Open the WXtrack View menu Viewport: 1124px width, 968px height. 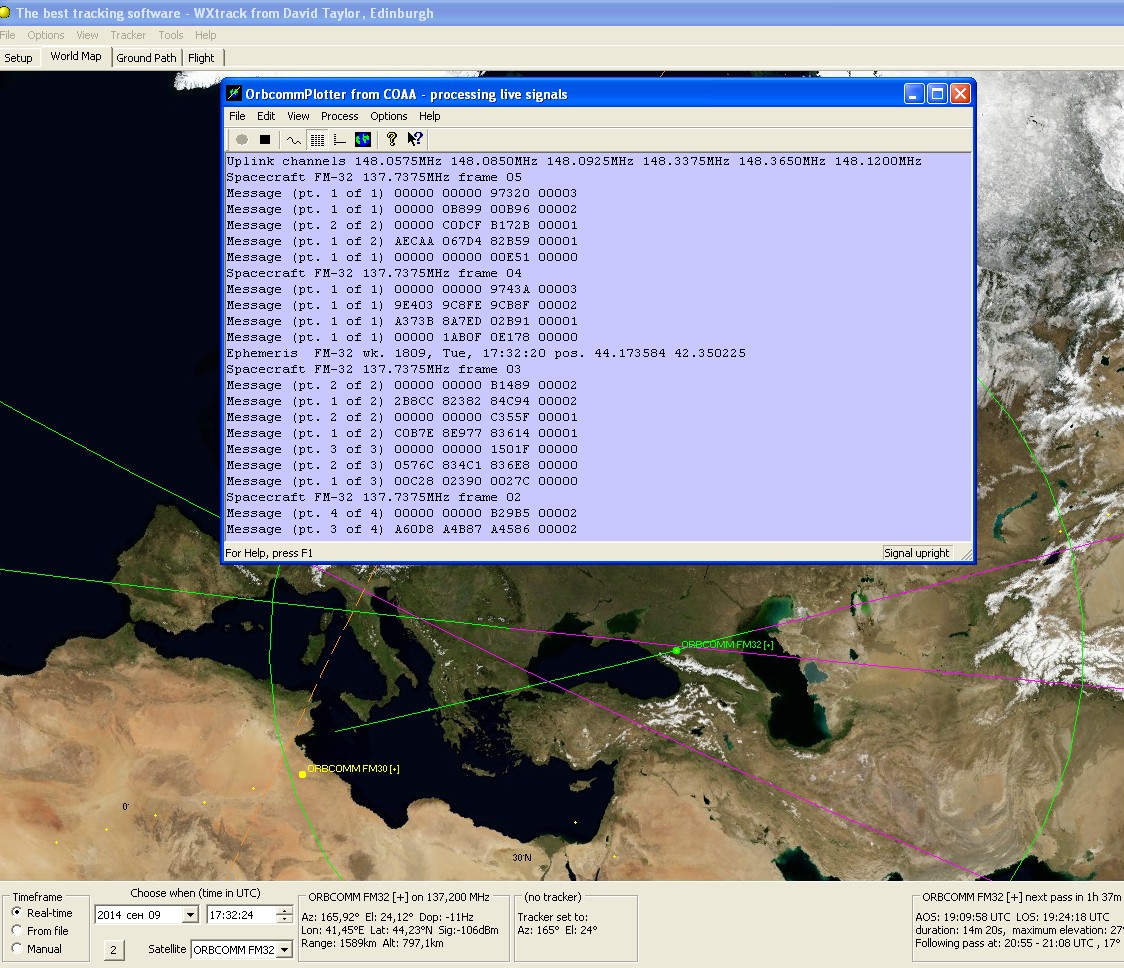[x=87, y=35]
